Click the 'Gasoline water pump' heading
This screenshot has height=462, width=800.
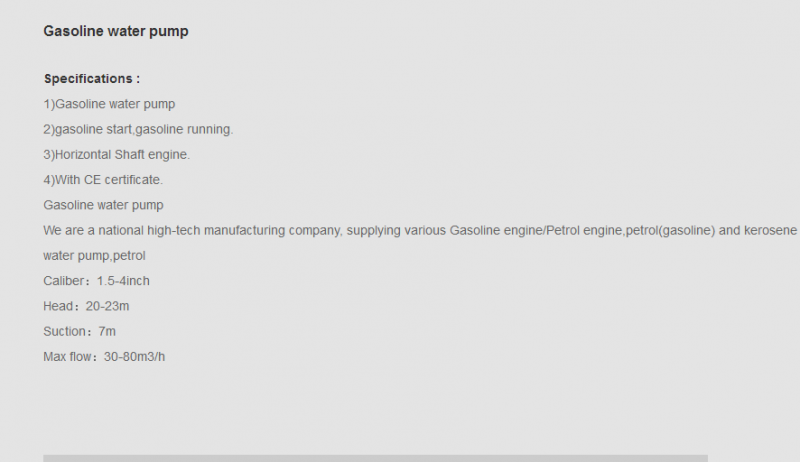pos(116,32)
